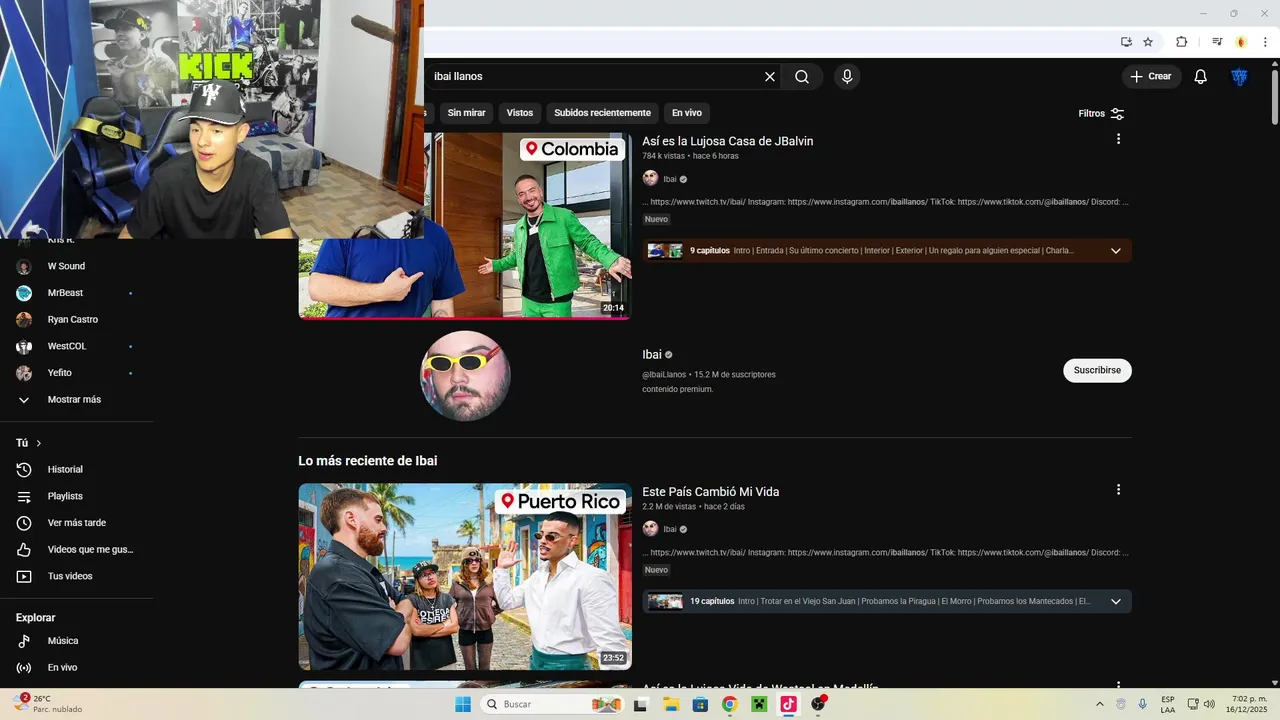
Task: Open the taskbar volume icon
Action: (1210, 704)
